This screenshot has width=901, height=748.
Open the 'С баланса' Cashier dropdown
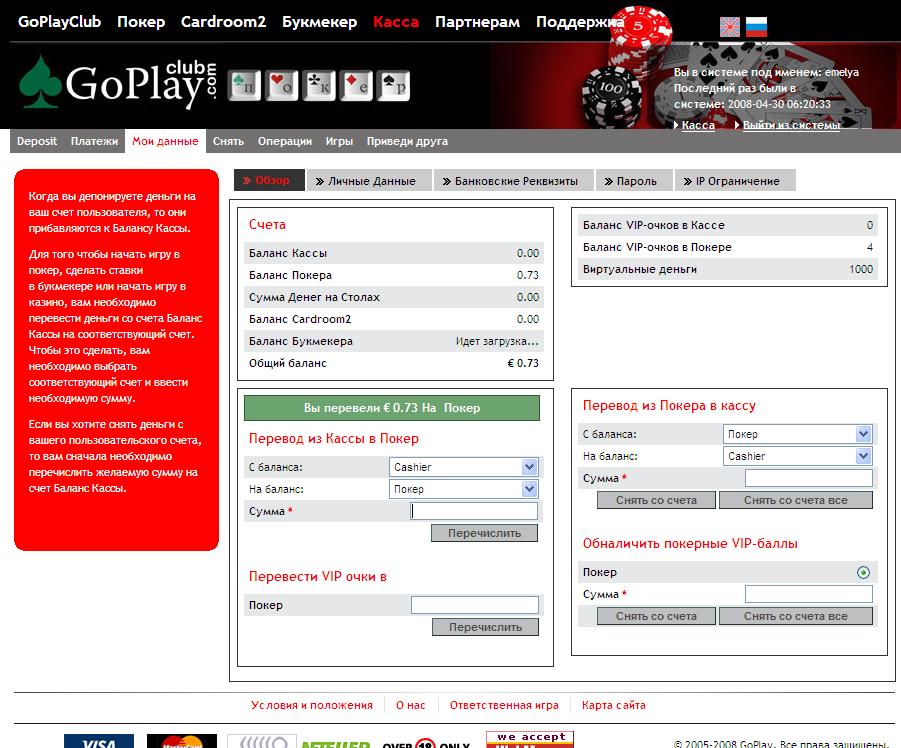[464, 467]
